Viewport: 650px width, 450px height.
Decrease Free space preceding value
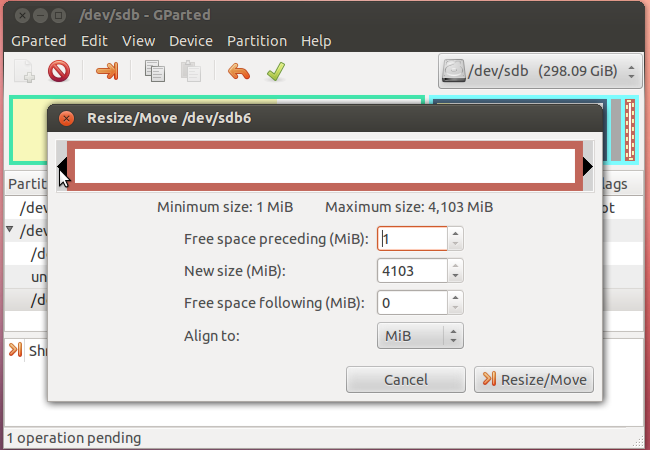[x=456, y=244]
